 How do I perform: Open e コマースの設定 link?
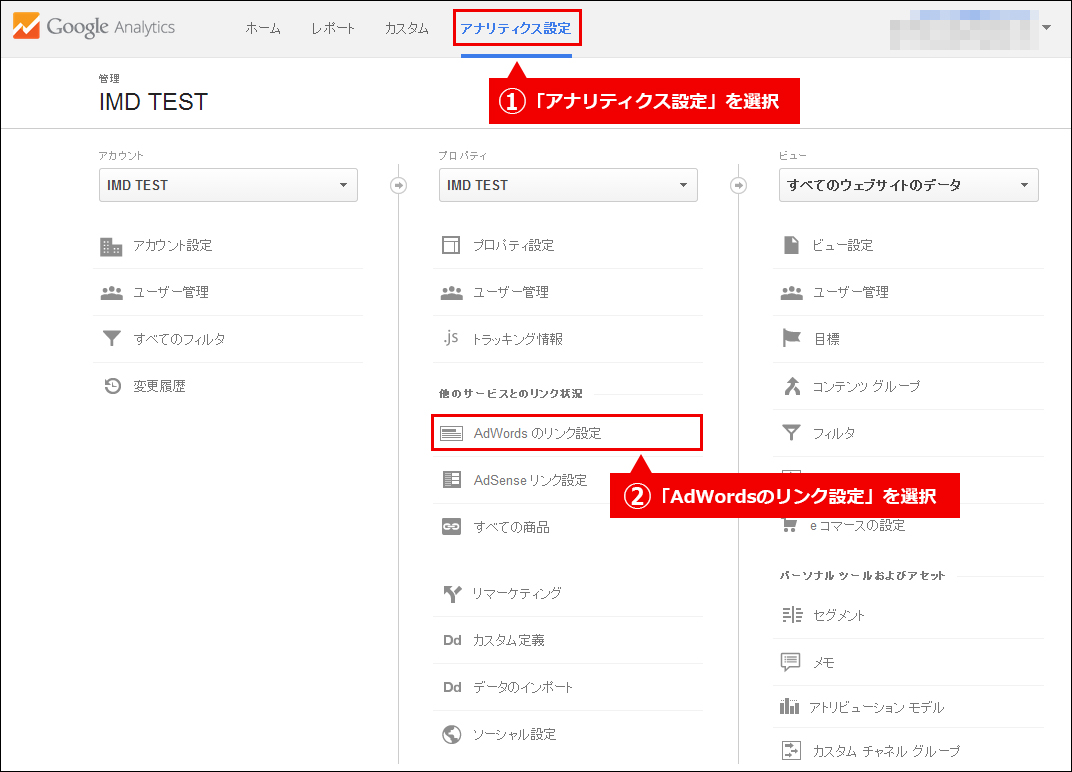[x=858, y=526]
